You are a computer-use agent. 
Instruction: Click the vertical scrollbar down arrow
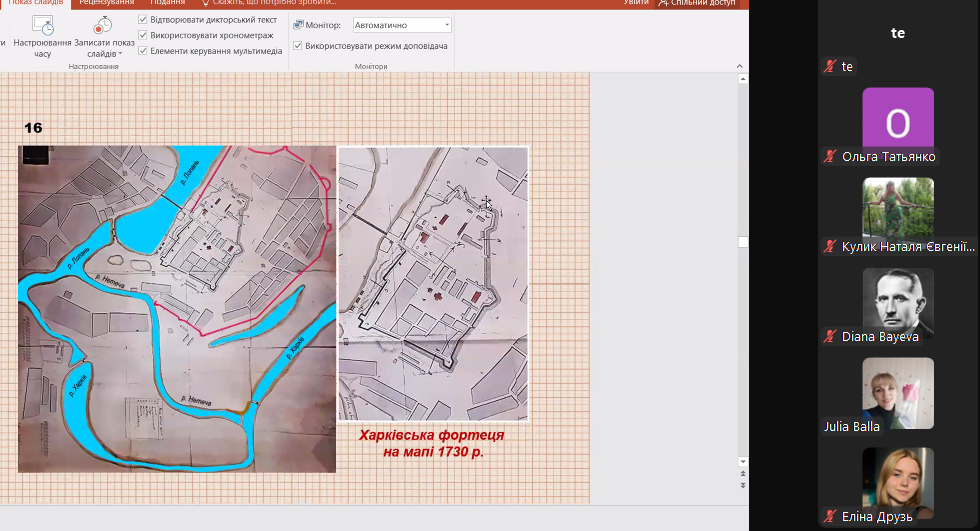click(x=742, y=462)
